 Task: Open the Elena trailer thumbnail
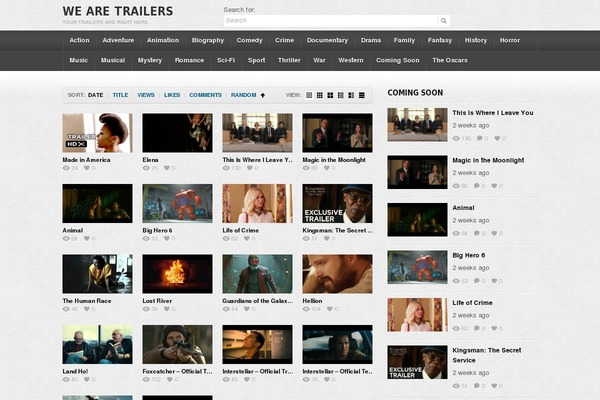178,133
